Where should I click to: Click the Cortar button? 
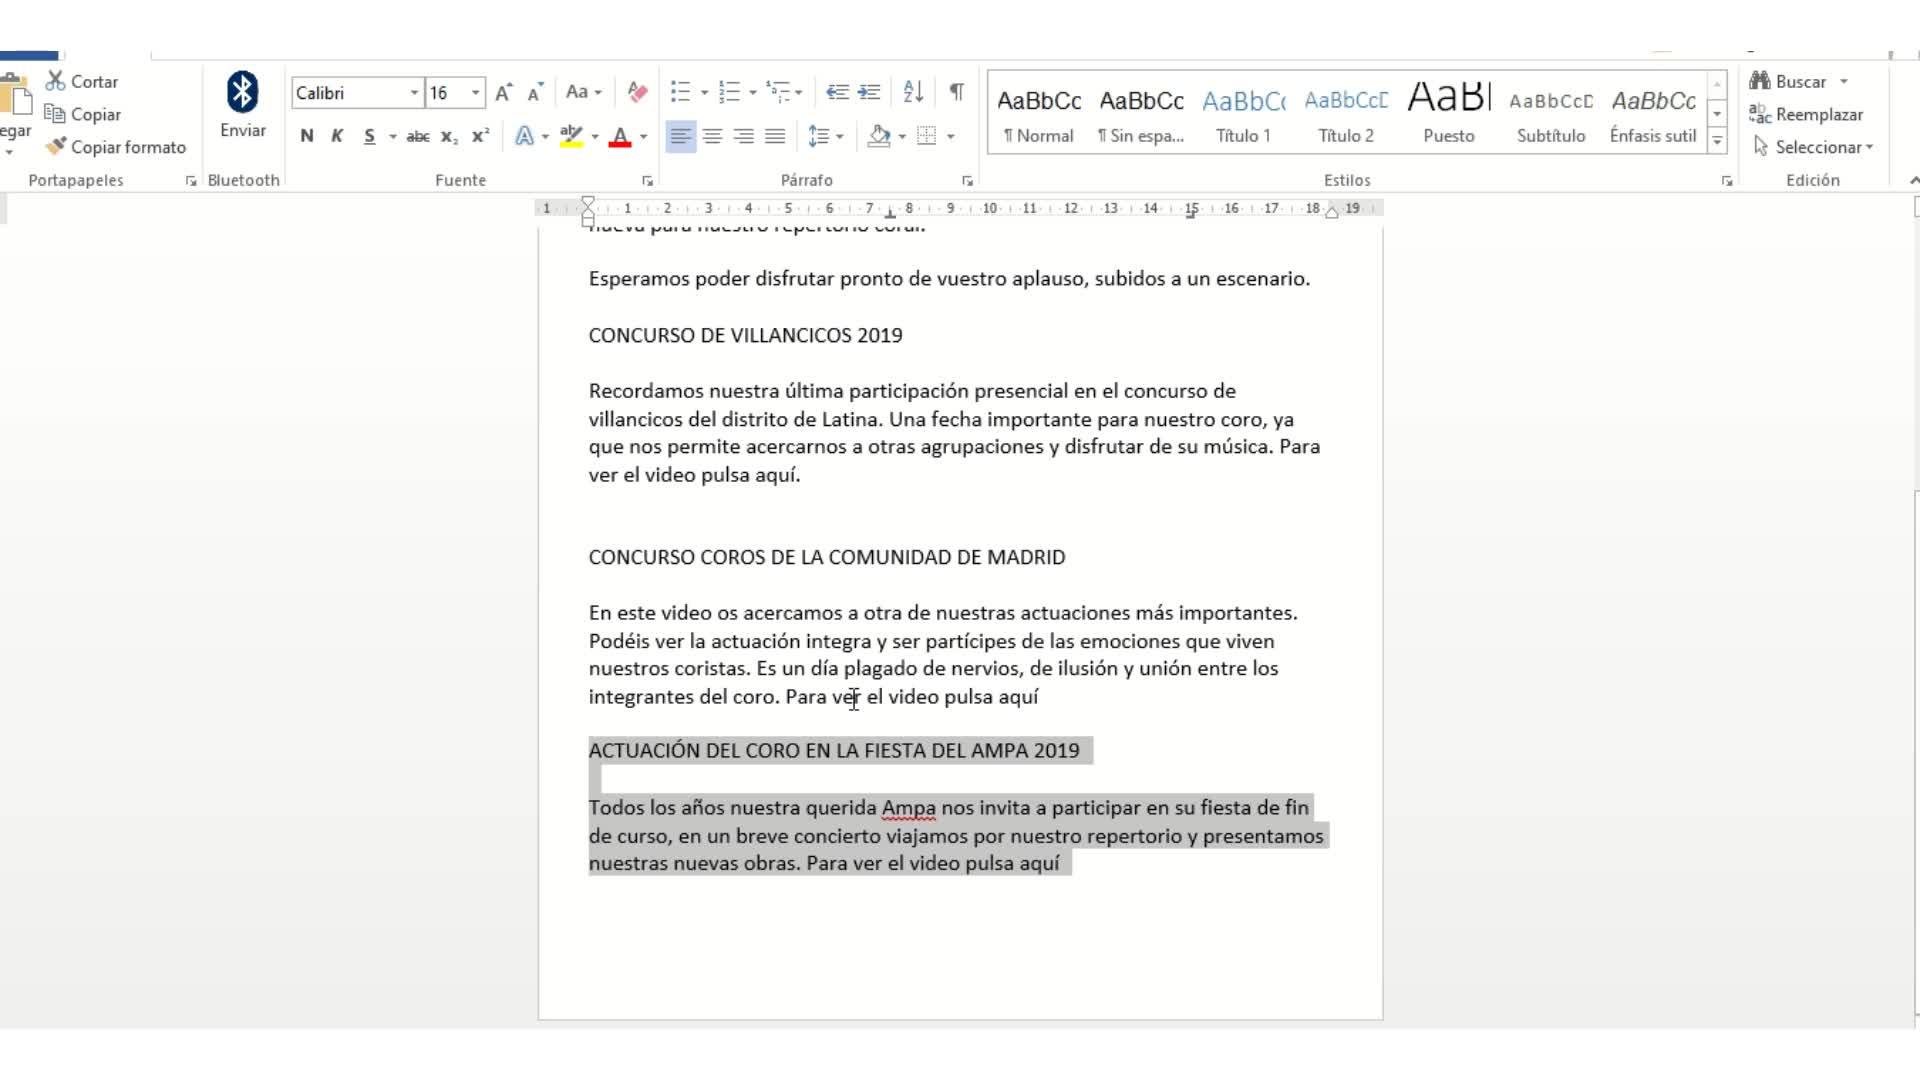tap(82, 81)
